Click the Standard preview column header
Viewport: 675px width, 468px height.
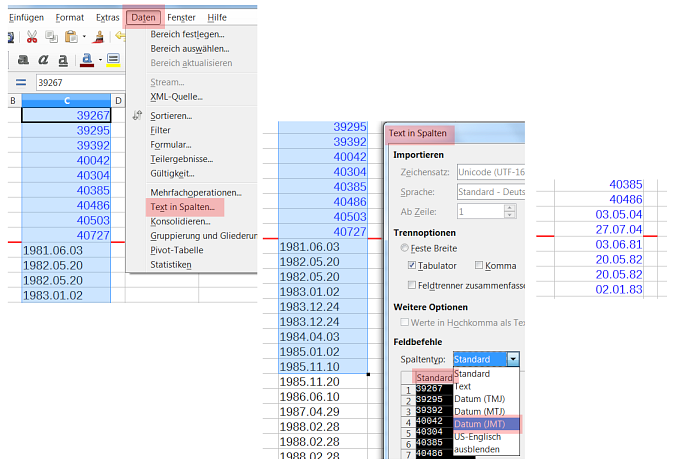(x=434, y=378)
